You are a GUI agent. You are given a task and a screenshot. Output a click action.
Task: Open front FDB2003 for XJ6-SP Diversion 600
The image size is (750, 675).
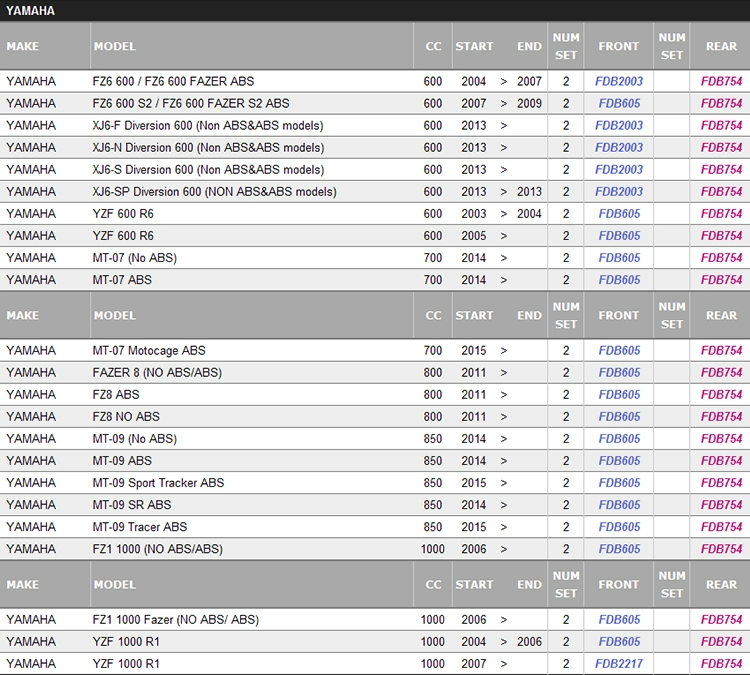(x=619, y=191)
